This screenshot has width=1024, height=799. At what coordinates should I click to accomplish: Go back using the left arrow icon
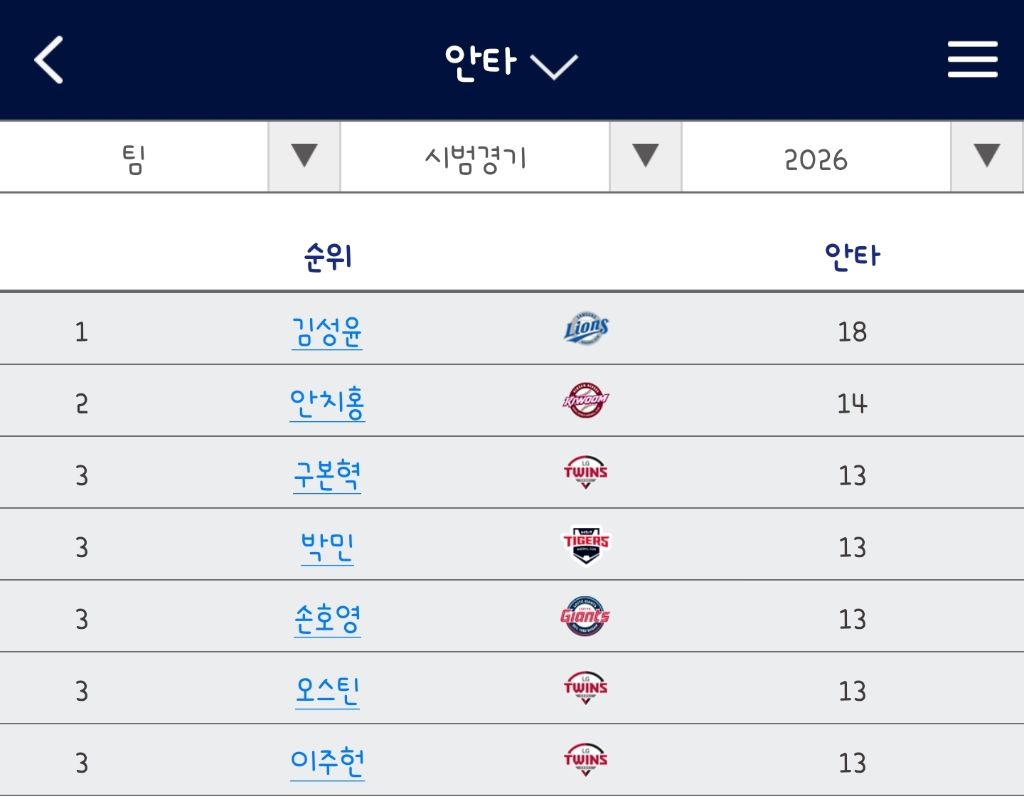tap(48, 59)
